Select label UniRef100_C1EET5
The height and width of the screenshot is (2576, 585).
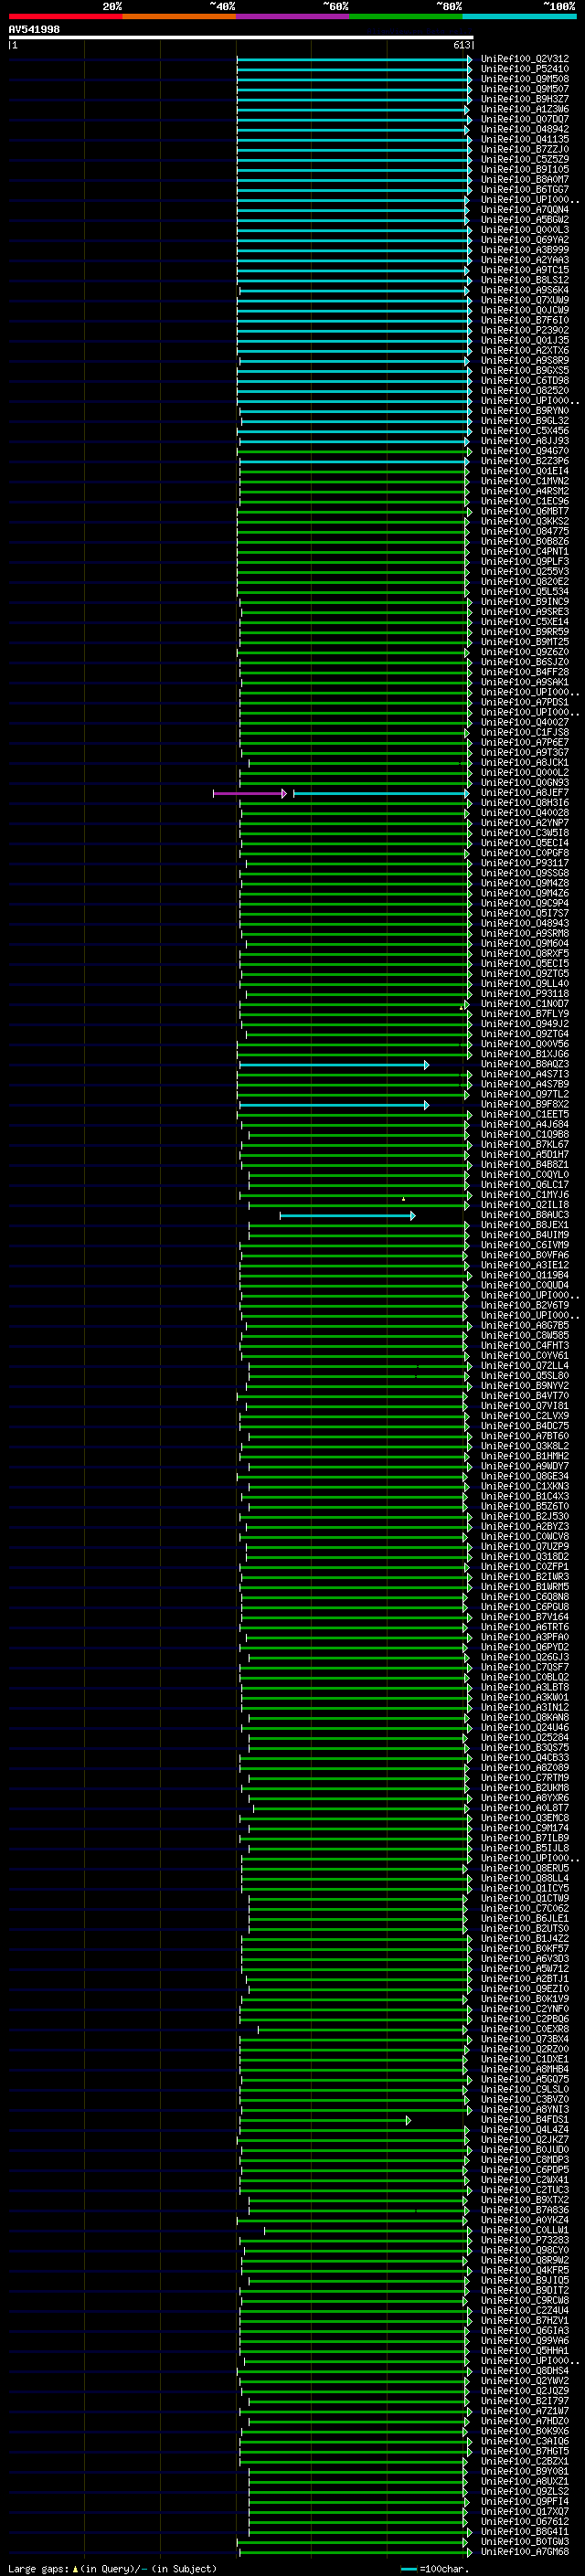click(x=524, y=1114)
